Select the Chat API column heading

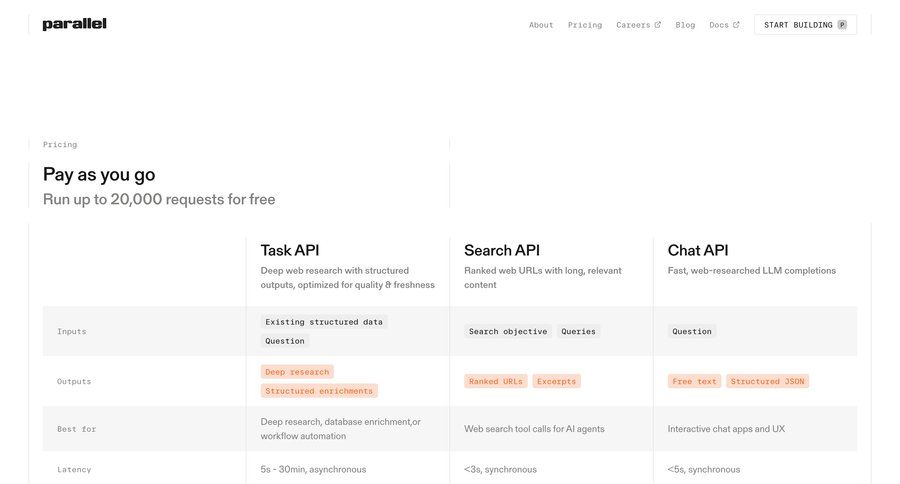(698, 250)
